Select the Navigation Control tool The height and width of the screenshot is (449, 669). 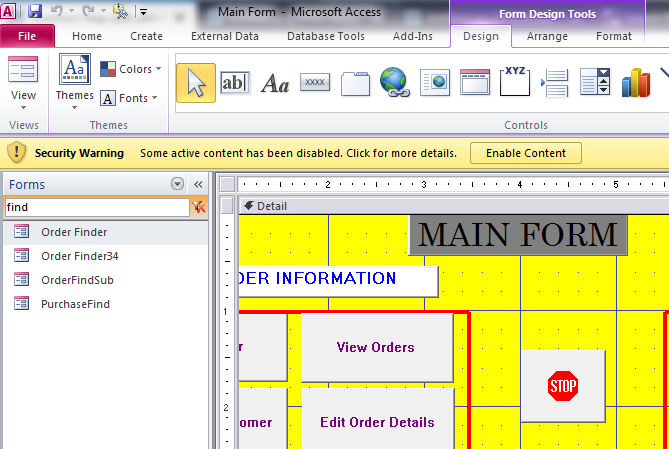pos(475,82)
